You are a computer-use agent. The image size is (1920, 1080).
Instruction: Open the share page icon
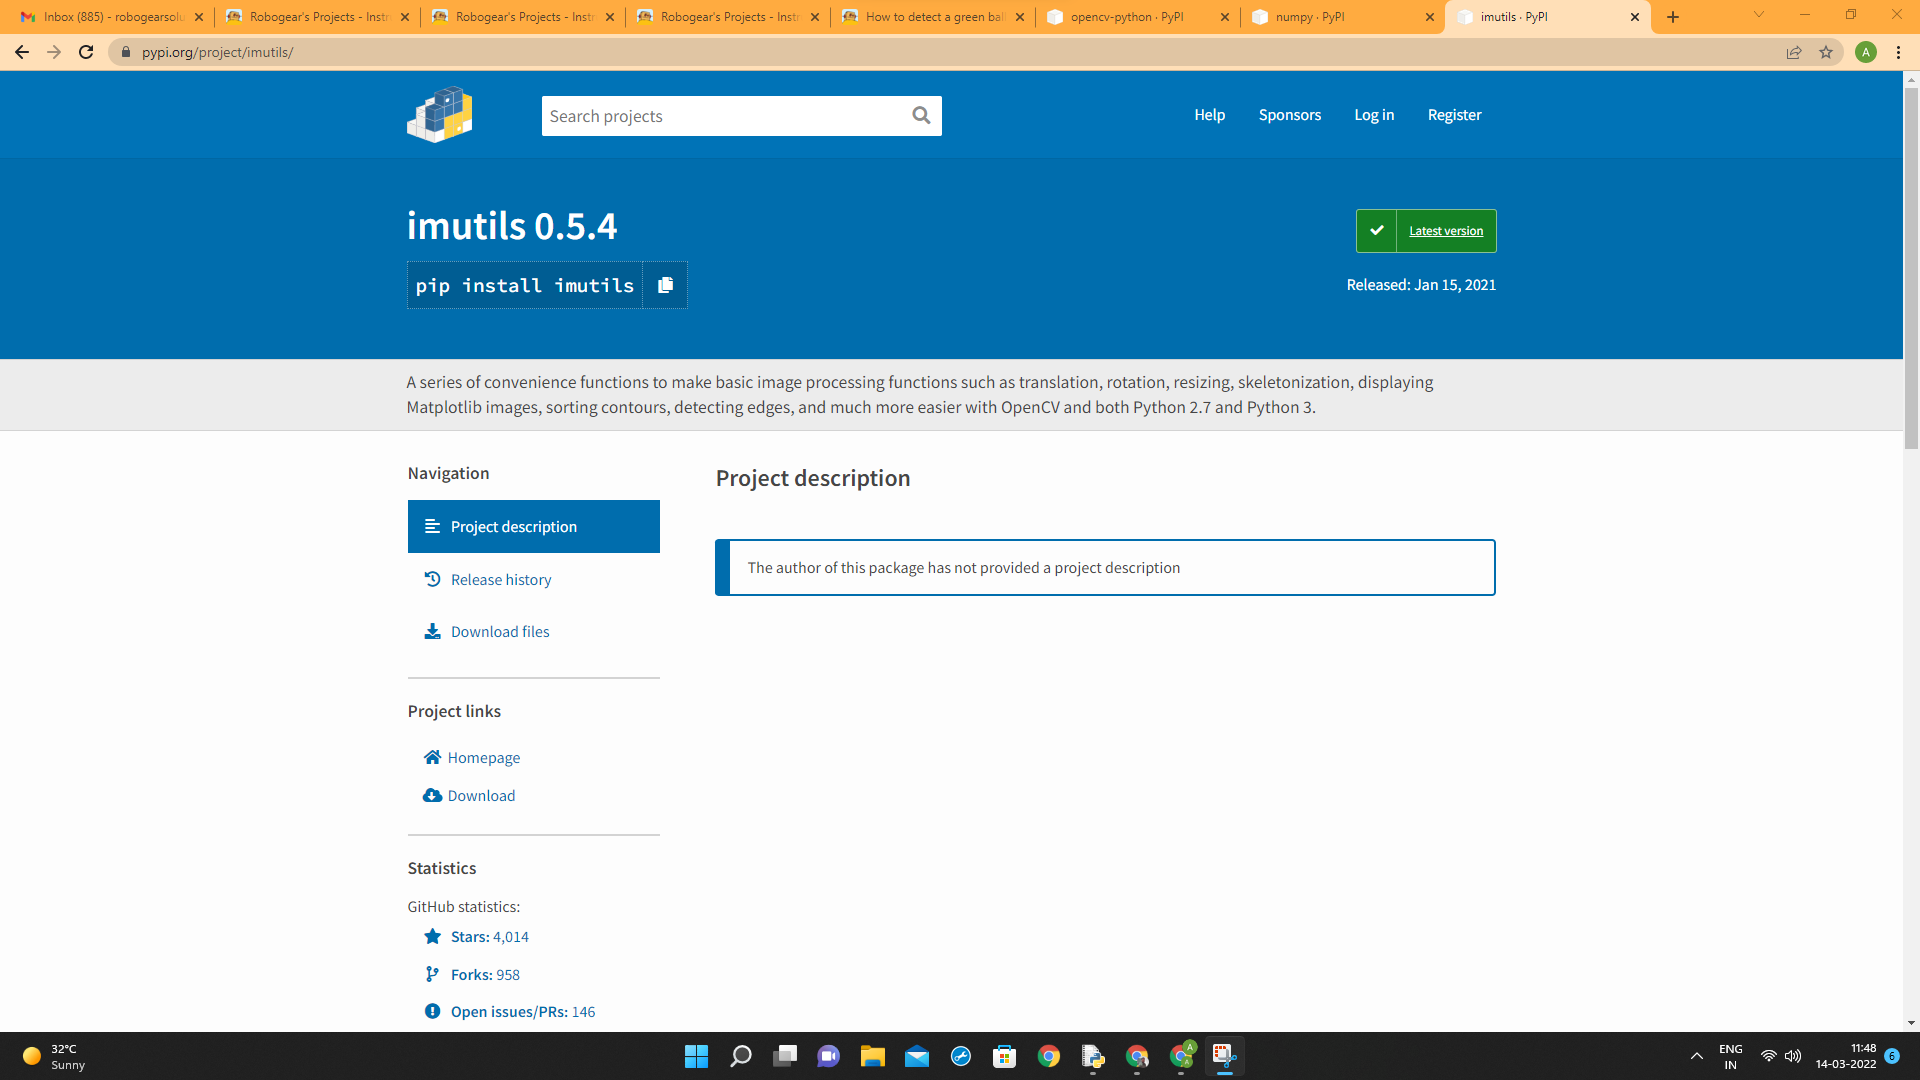pyautogui.click(x=1794, y=52)
